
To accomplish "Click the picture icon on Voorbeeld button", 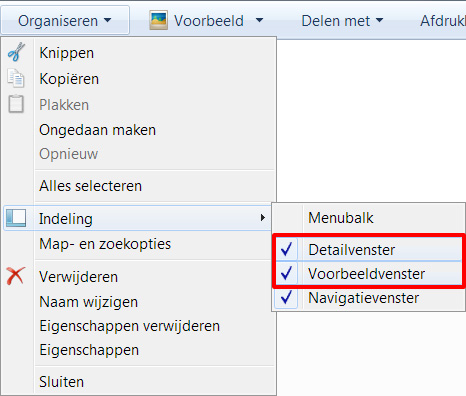I will (x=158, y=20).
